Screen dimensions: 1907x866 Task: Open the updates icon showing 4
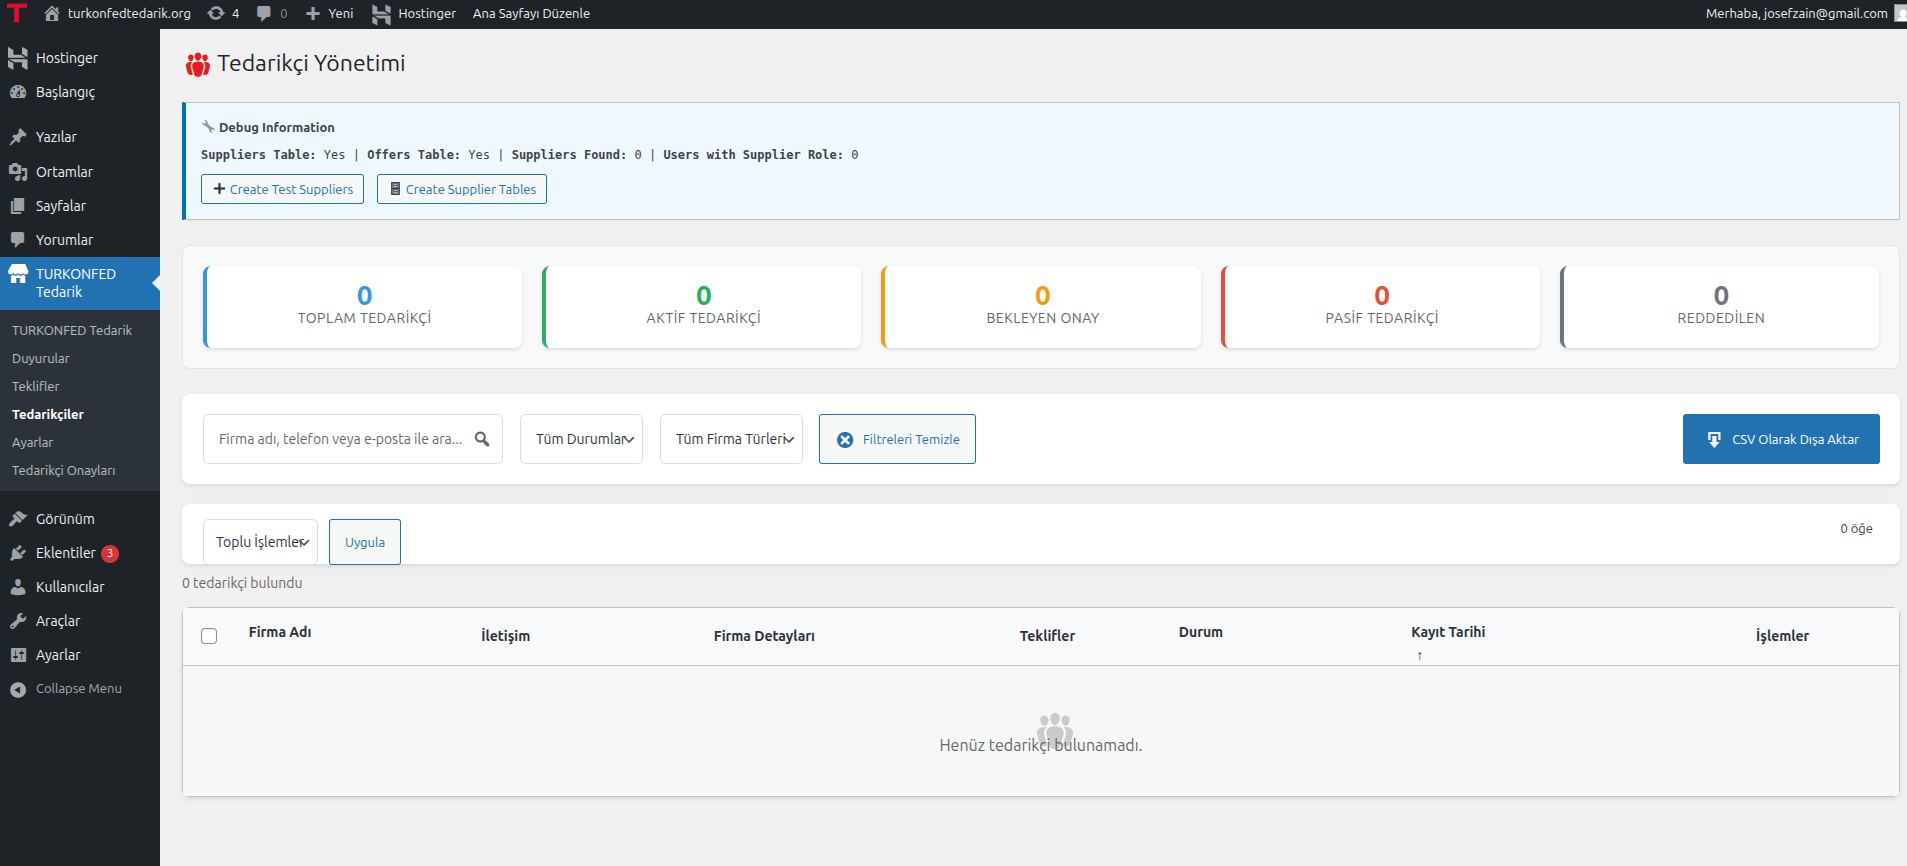click(x=215, y=13)
